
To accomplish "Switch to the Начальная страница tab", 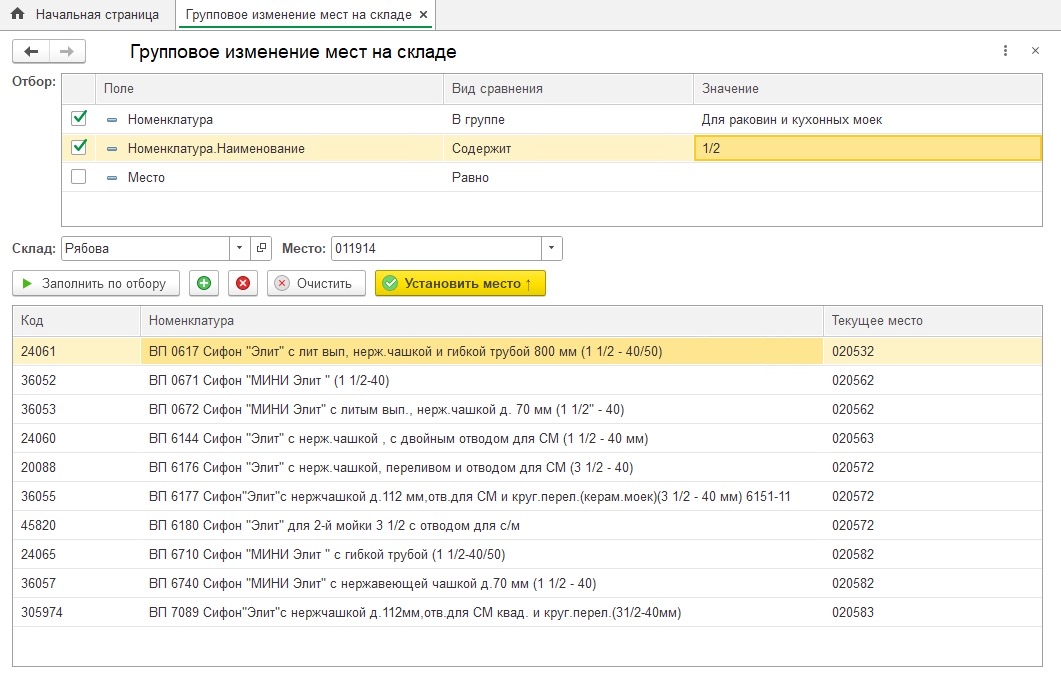I will coord(96,15).
